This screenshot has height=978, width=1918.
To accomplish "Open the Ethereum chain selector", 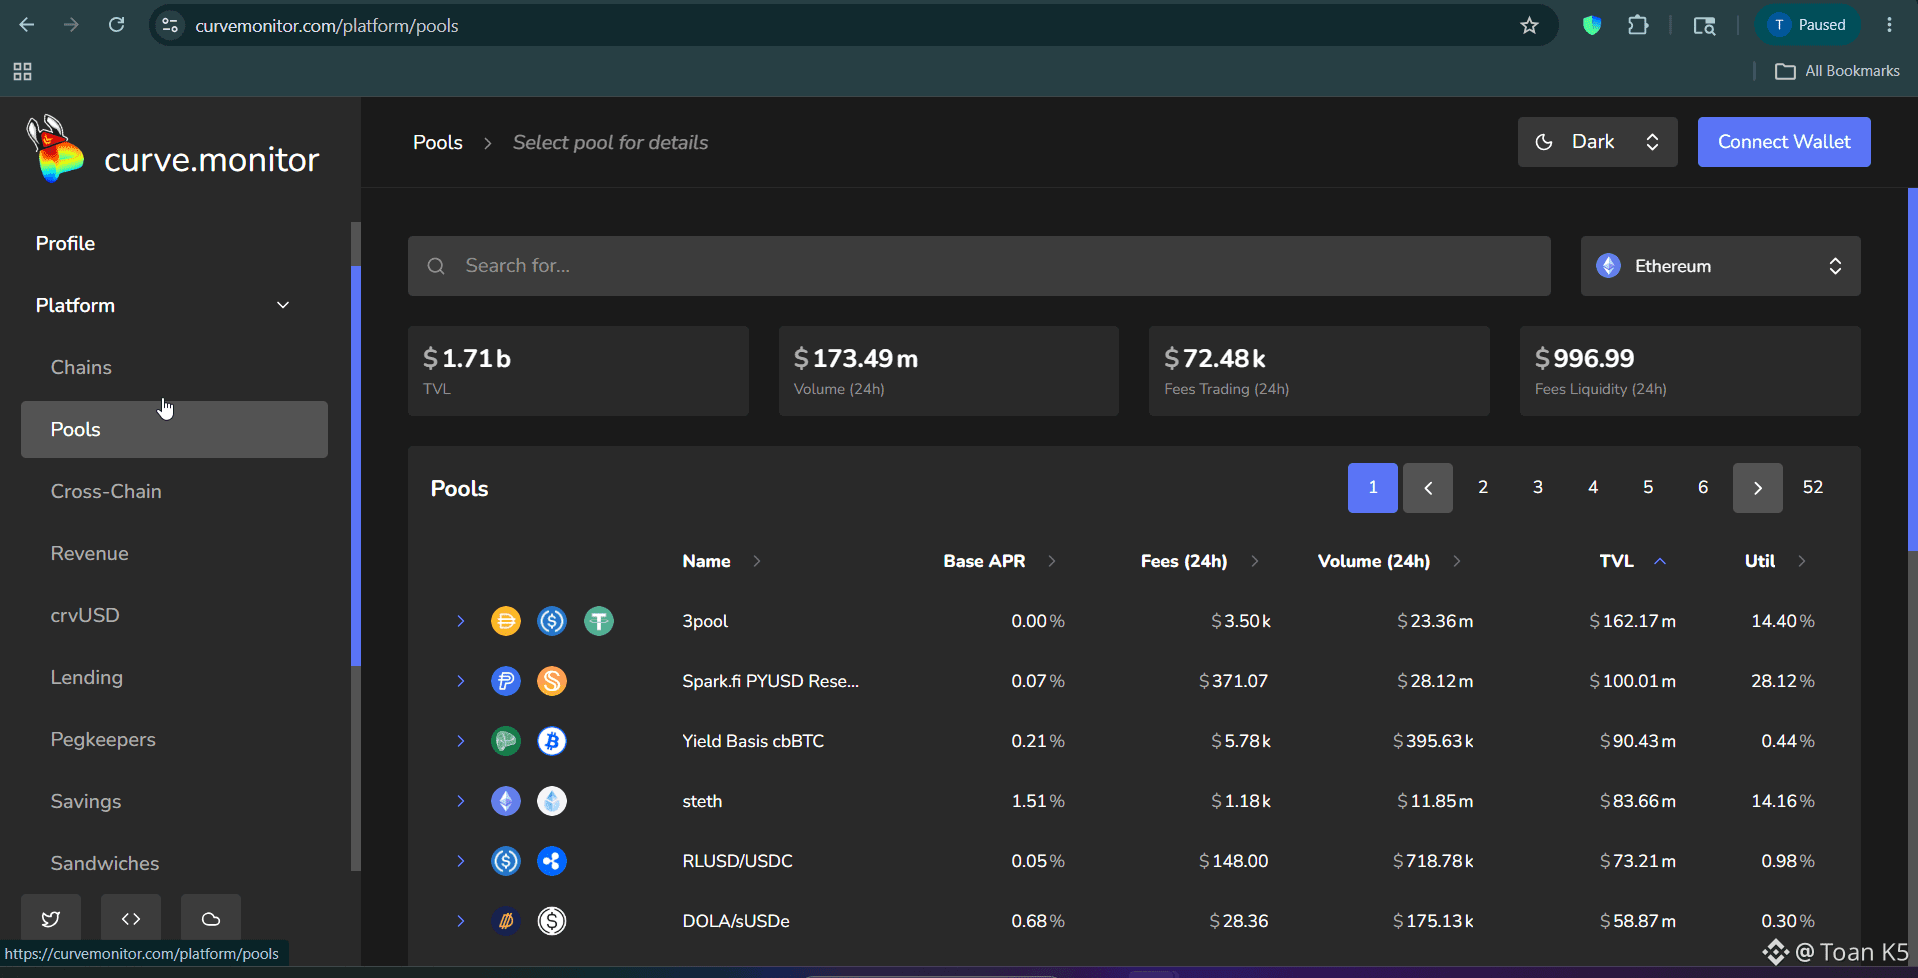I will pyautogui.click(x=1720, y=266).
